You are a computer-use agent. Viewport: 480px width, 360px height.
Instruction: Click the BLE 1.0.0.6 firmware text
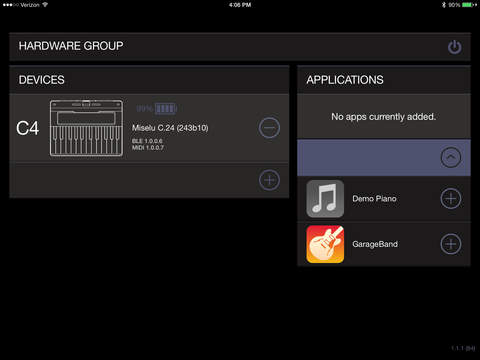[147, 141]
